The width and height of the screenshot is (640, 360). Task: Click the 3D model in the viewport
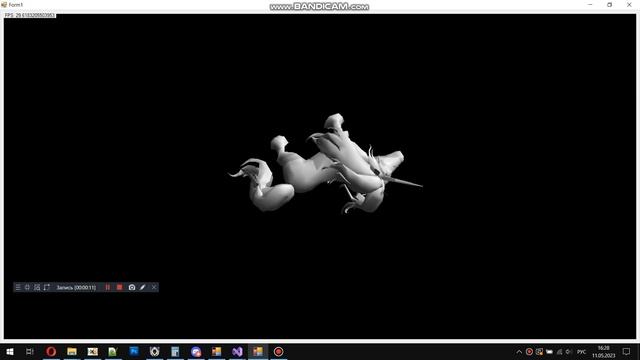(x=325, y=165)
